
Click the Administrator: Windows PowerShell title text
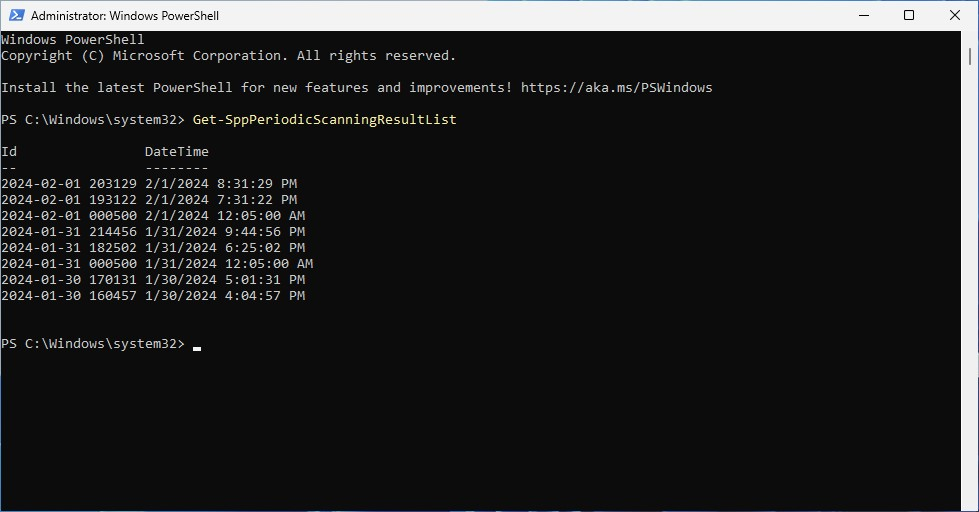tap(125, 16)
